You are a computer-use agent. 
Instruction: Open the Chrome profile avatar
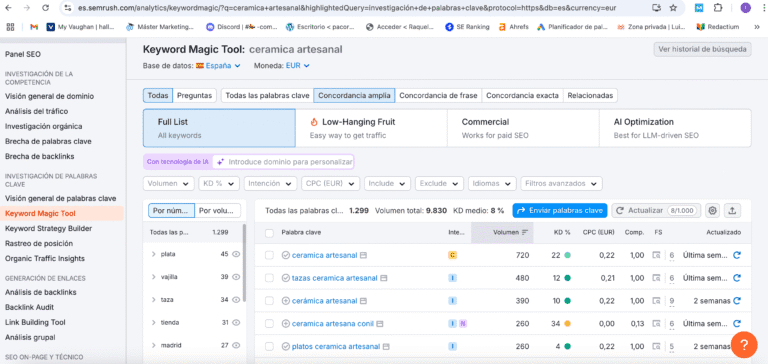(x=745, y=8)
